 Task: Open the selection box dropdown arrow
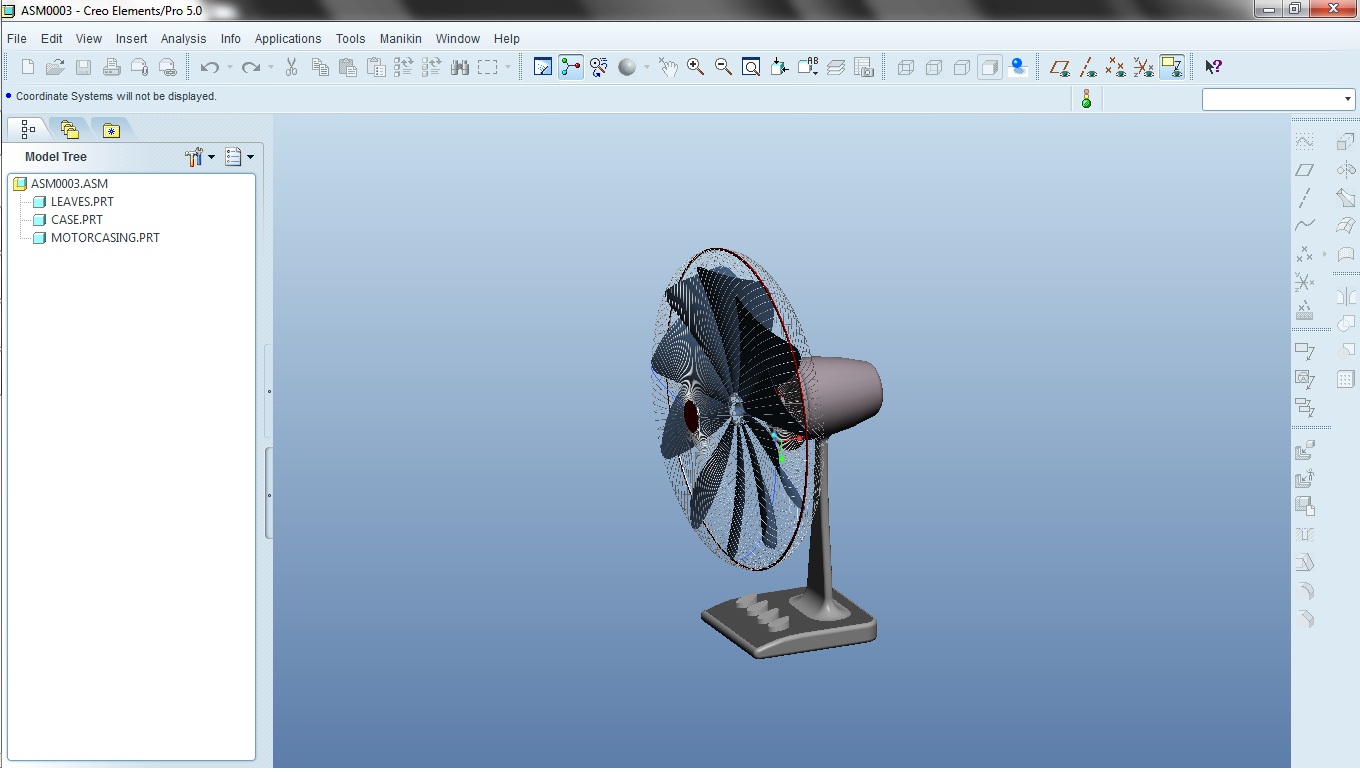pyautogui.click(x=507, y=67)
